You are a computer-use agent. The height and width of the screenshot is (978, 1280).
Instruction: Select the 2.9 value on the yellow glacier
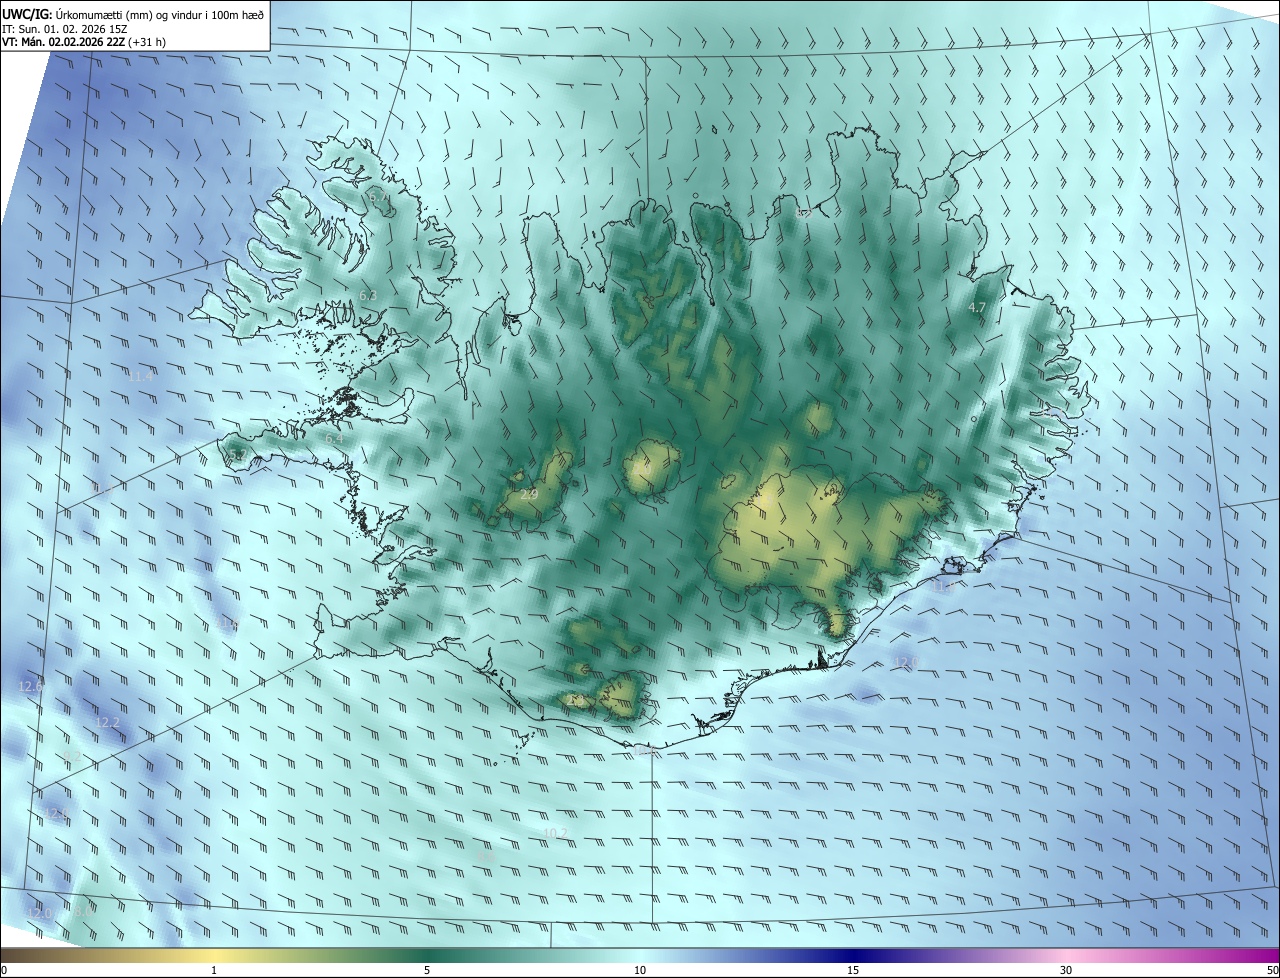point(529,494)
